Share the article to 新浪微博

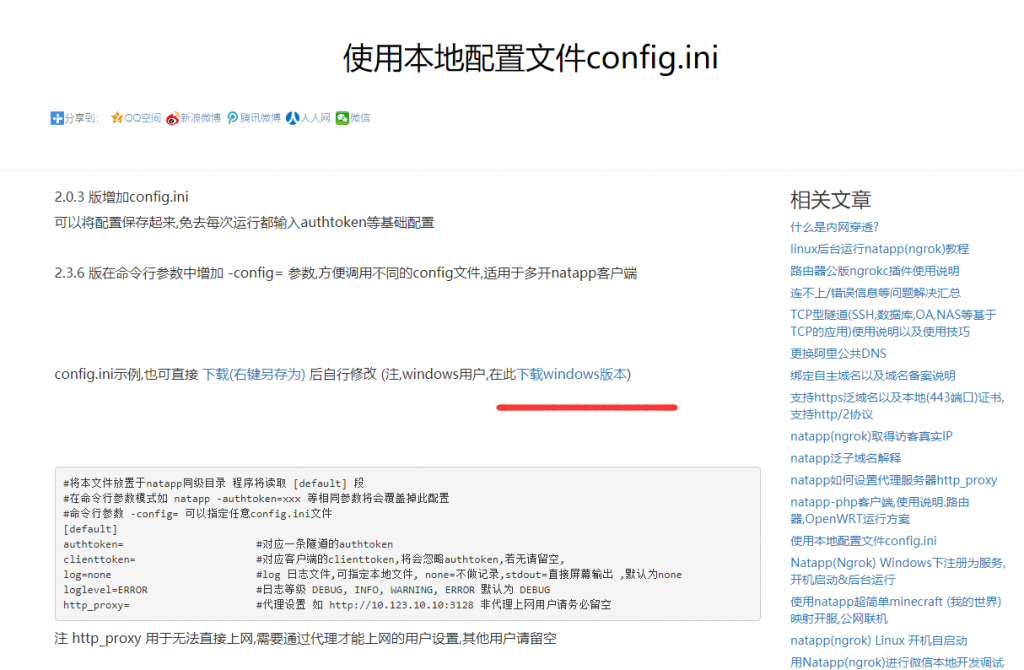pyautogui.click(x=193, y=118)
